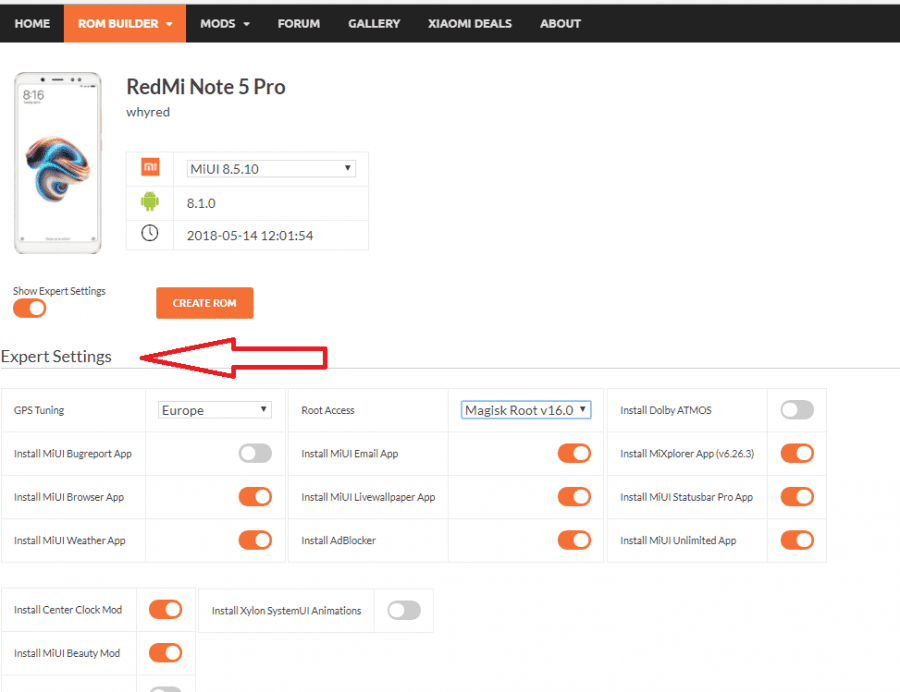Go to the Forum menu item

click(298, 24)
